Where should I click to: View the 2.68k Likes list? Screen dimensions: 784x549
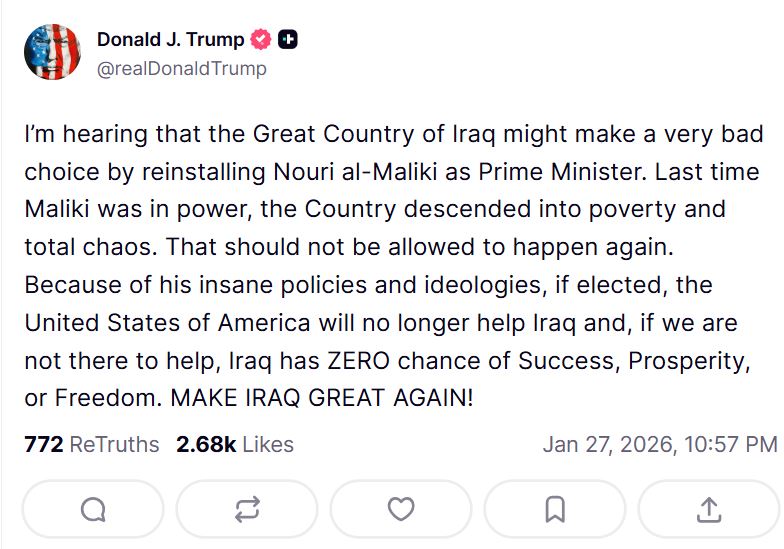tap(235, 444)
